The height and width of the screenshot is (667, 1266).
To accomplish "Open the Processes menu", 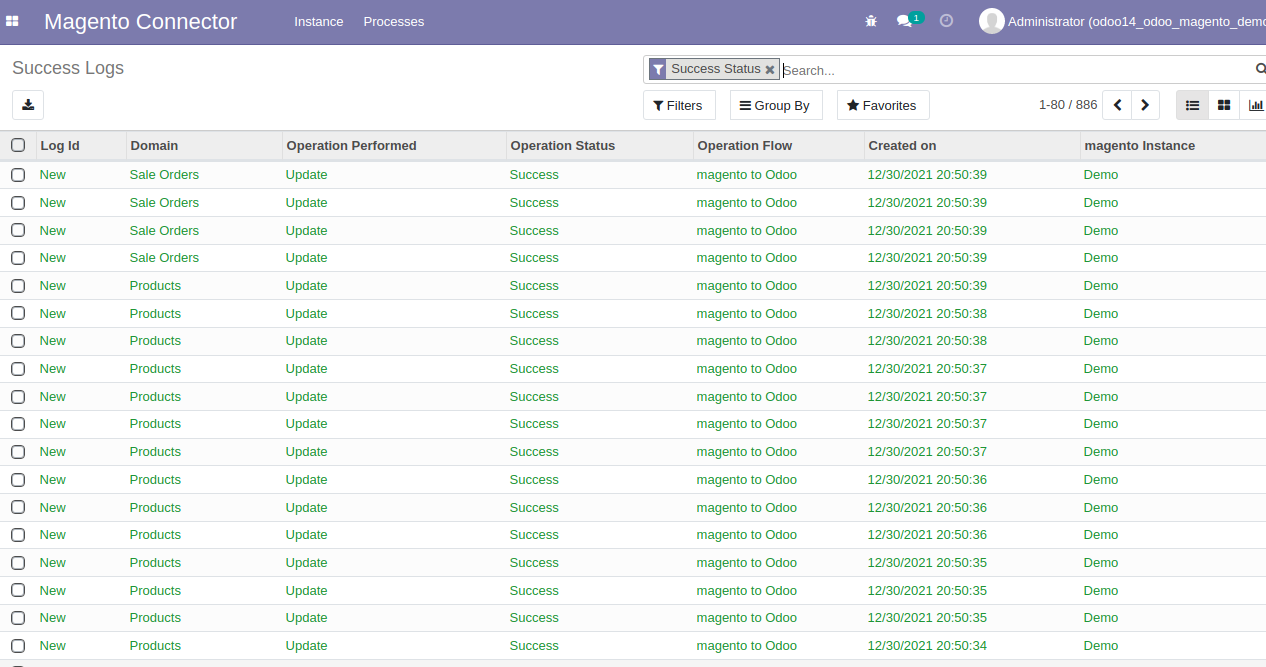I will [393, 21].
